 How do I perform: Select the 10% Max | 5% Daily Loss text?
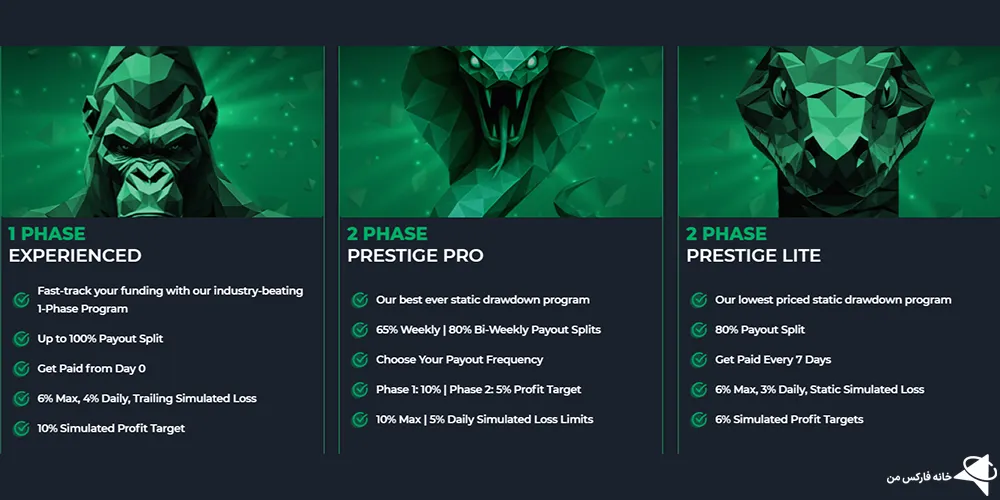click(x=484, y=420)
